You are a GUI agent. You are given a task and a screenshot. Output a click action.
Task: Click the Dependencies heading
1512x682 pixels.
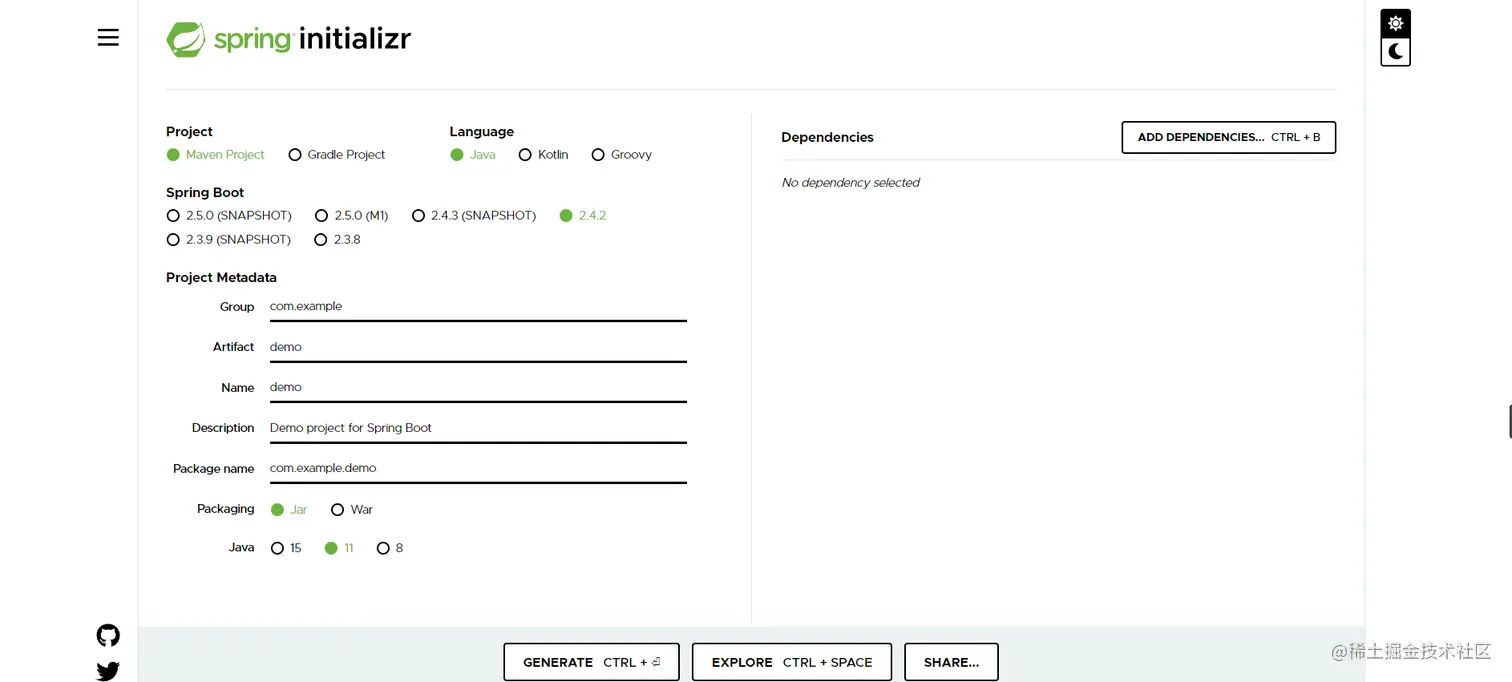point(827,138)
